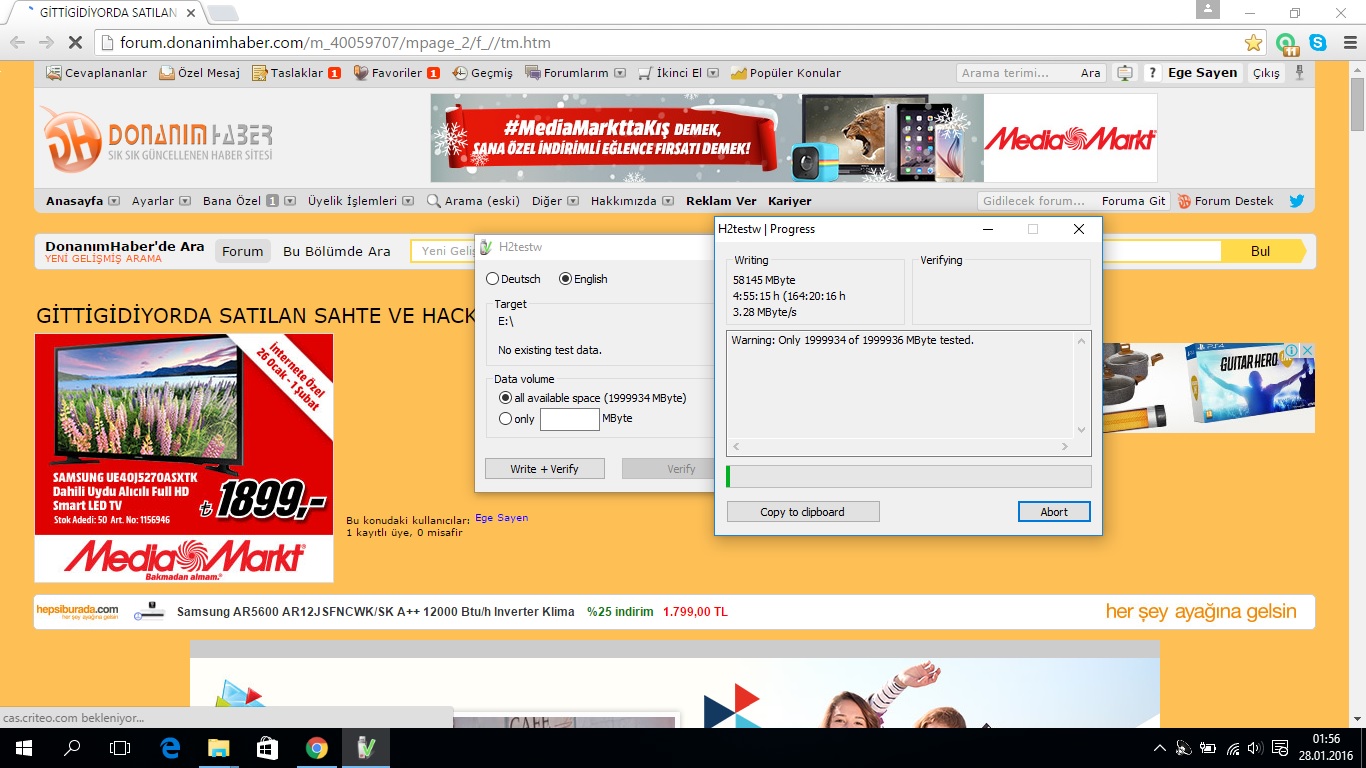The image size is (1366, 768).
Task: Expand the Hakkımızda dropdown arrow
Action: (668, 201)
